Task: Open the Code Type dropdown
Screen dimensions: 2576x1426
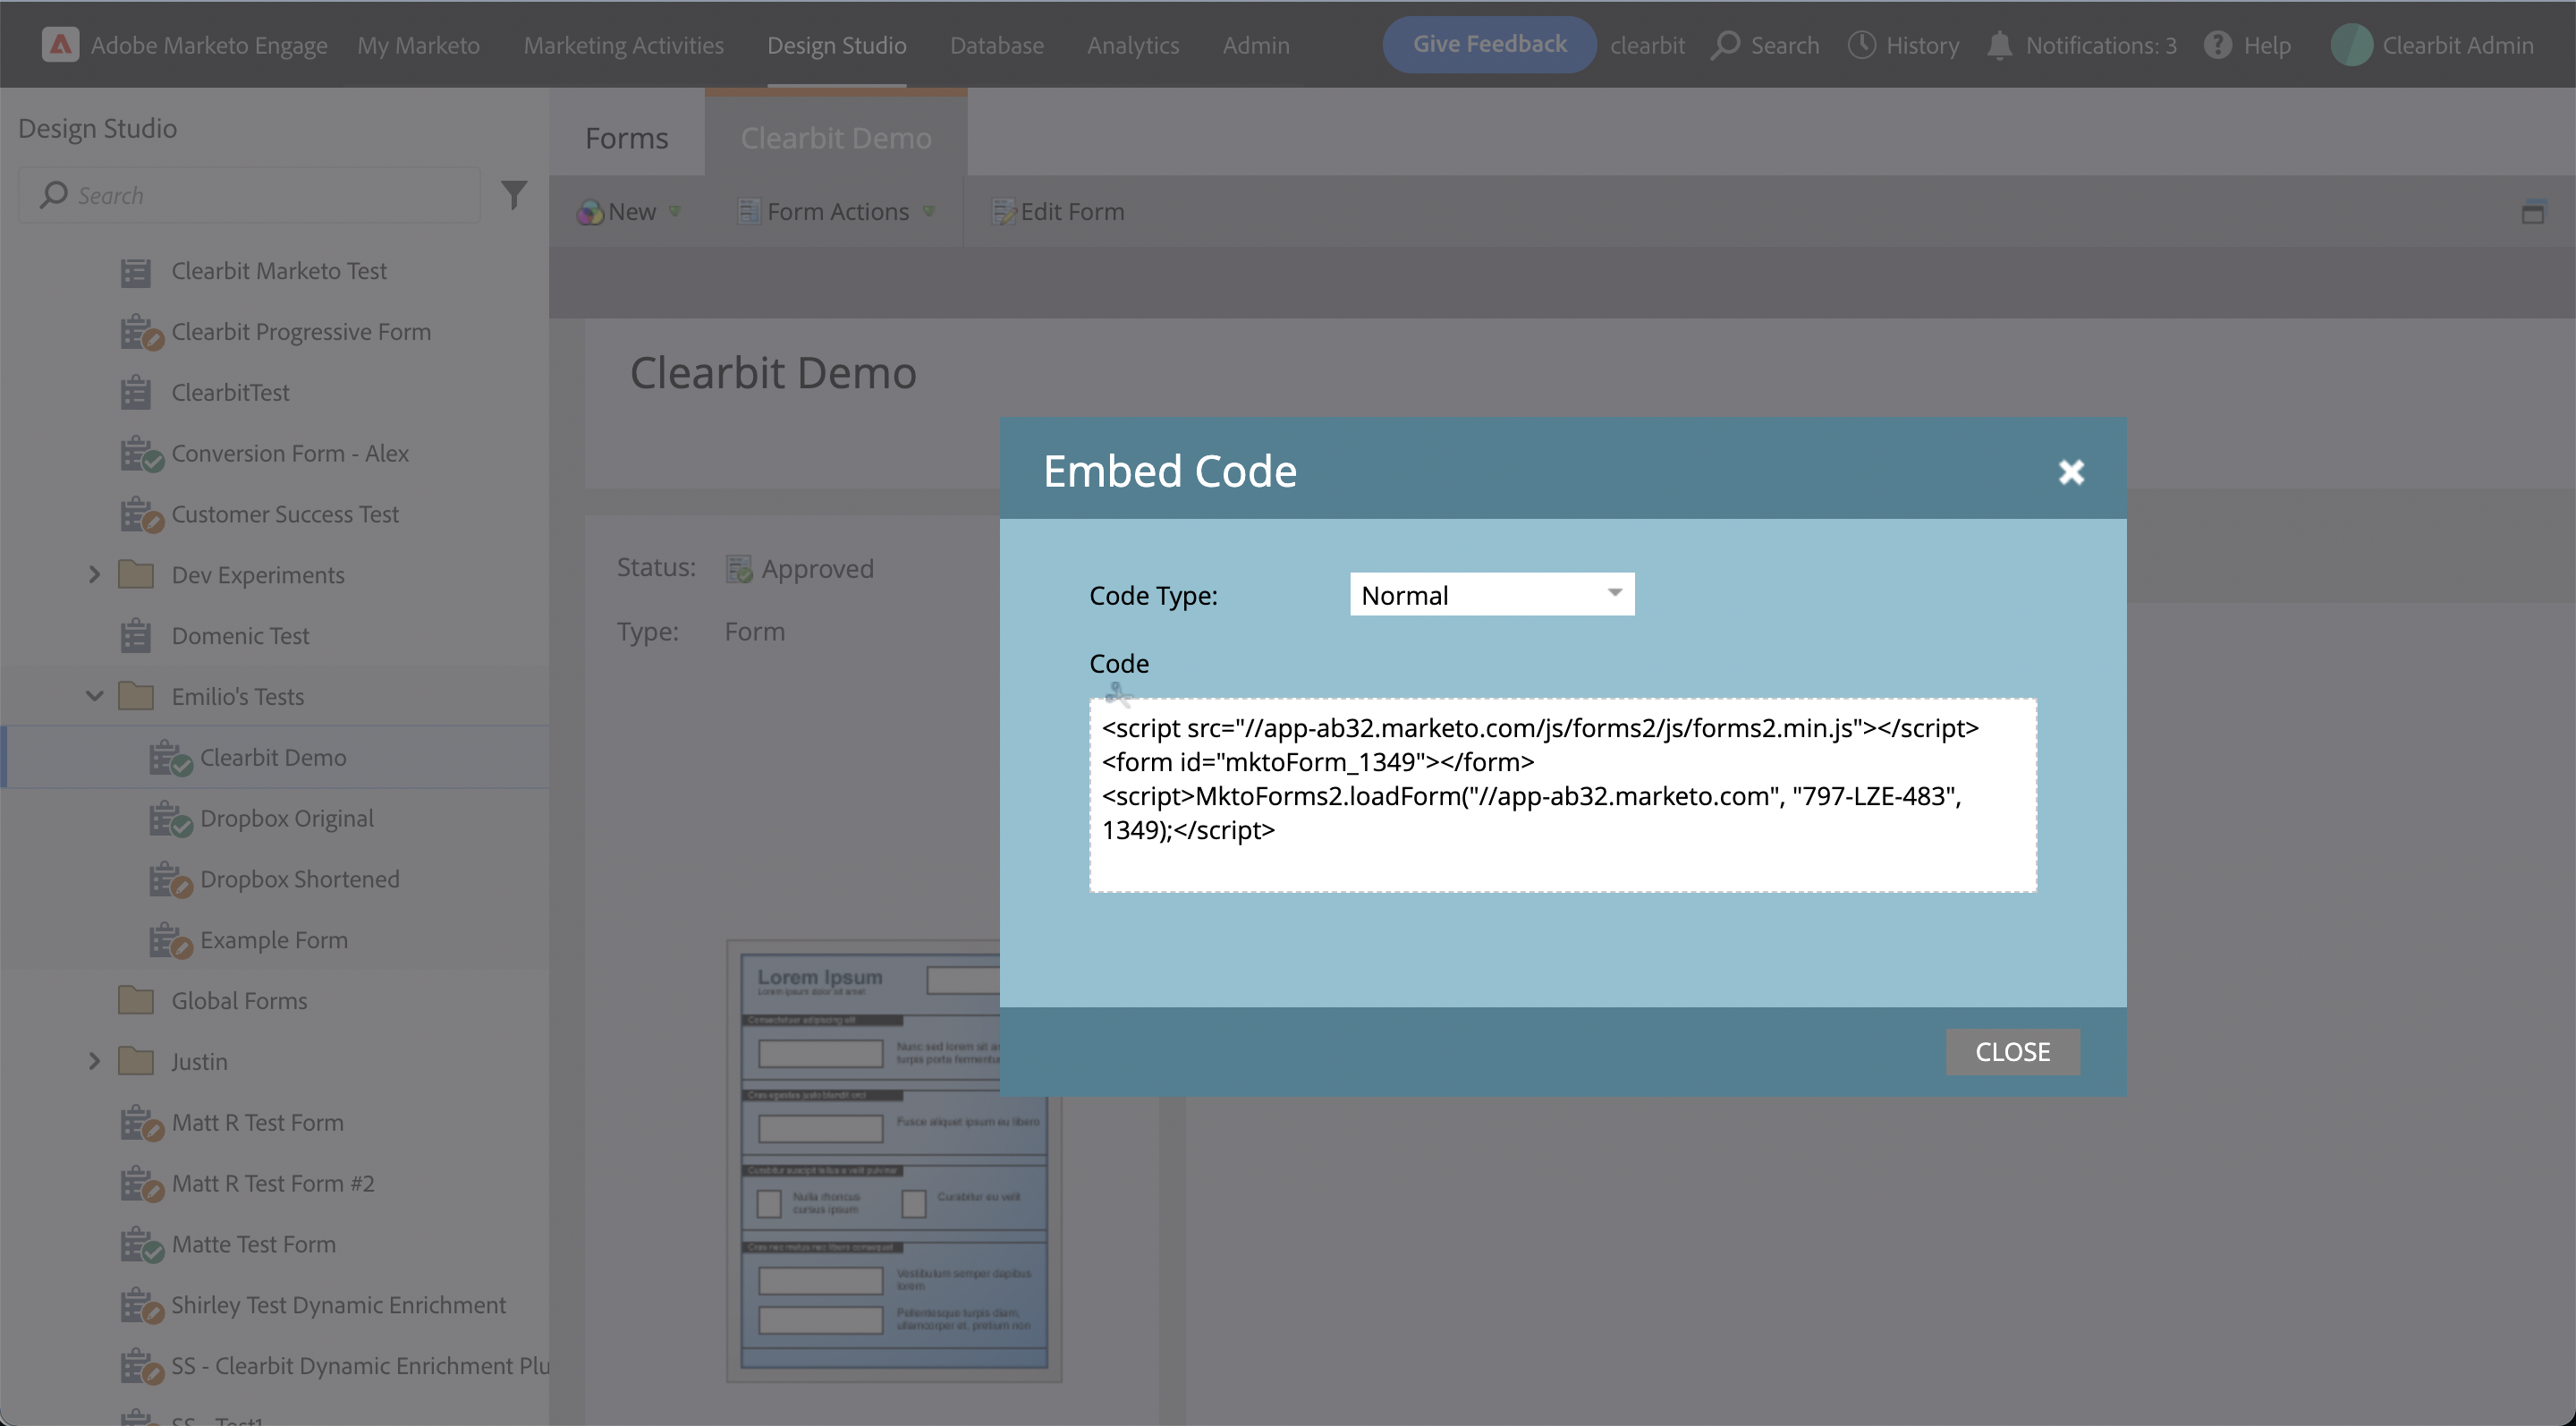Action: 1492,594
